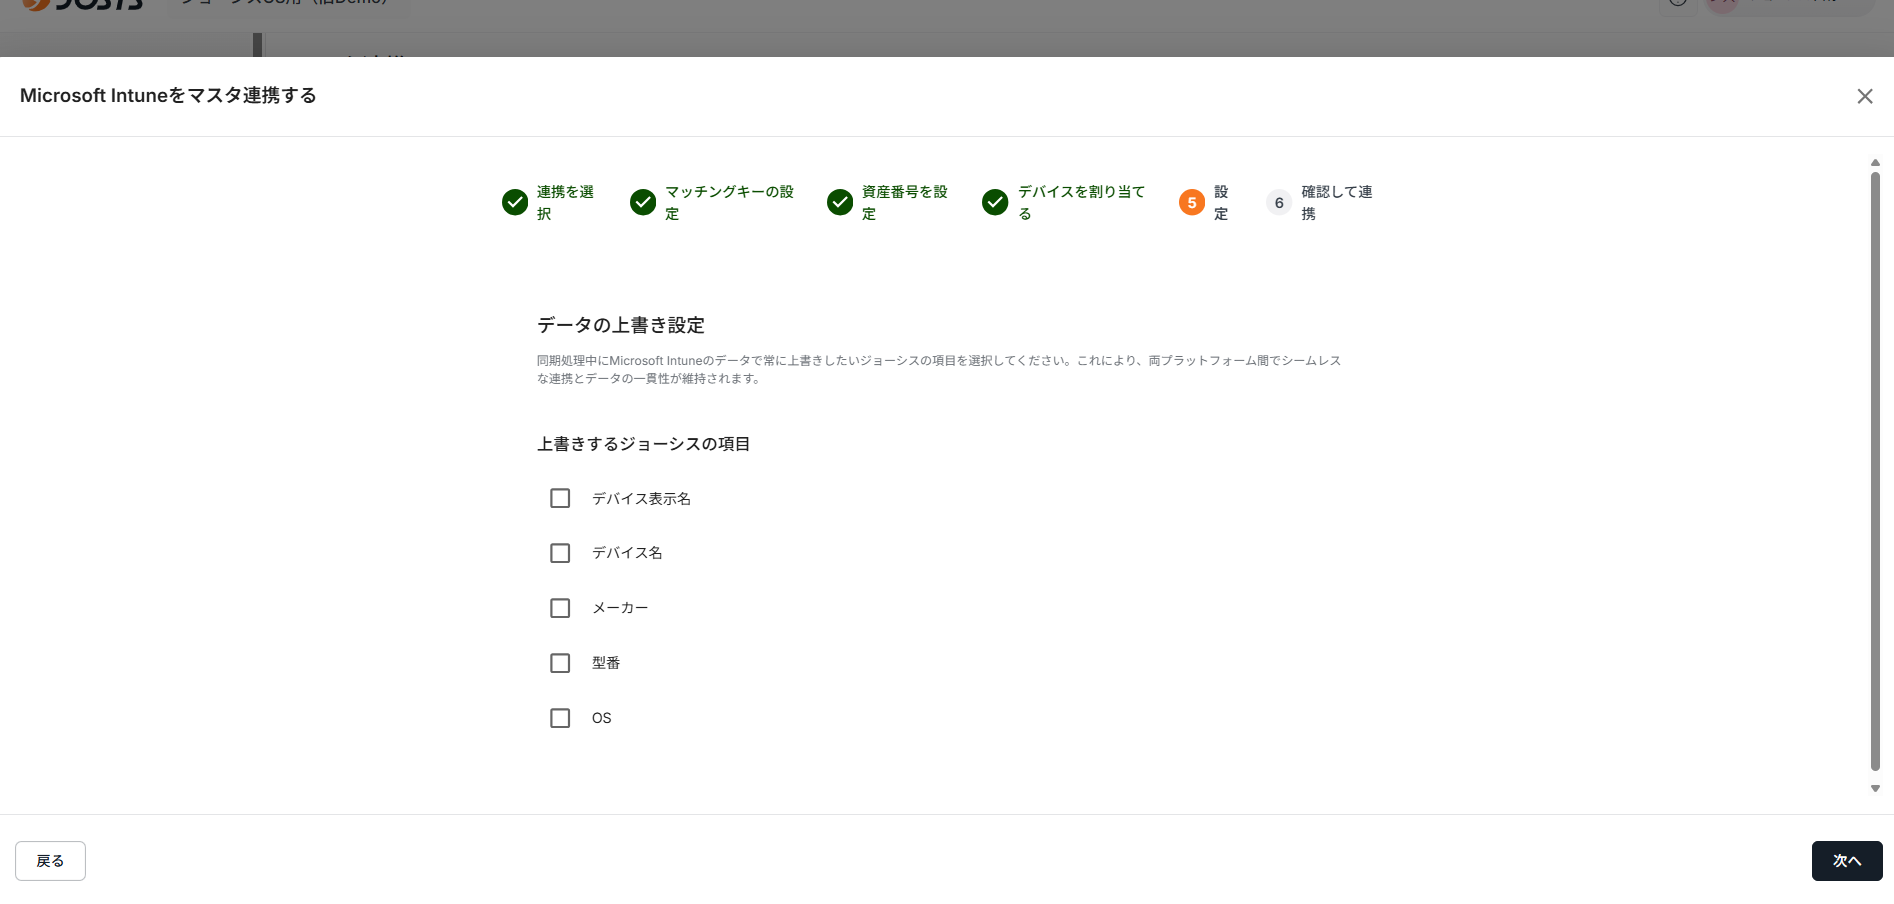The height and width of the screenshot is (904, 1894).
Task: Click the gray step 6 circle icon
Action: coord(1279,203)
